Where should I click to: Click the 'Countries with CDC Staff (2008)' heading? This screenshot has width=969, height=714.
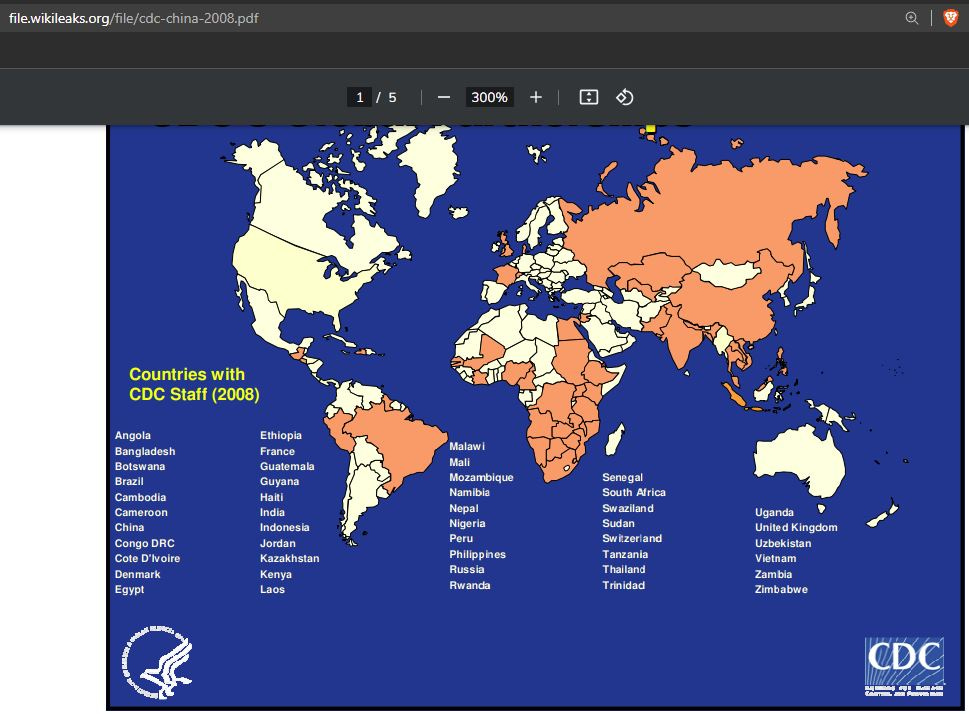pyautogui.click(x=194, y=384)
